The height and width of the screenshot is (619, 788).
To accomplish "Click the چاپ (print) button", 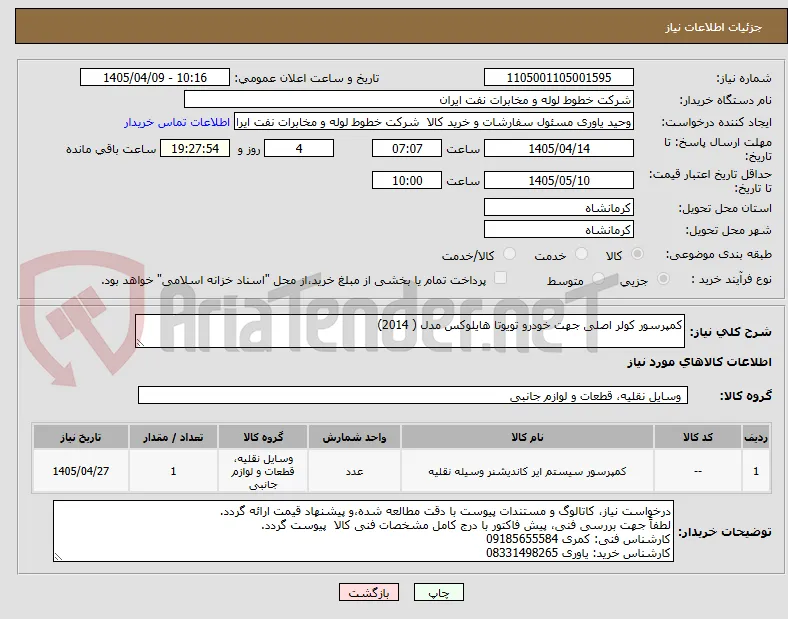I will [438, 592].
